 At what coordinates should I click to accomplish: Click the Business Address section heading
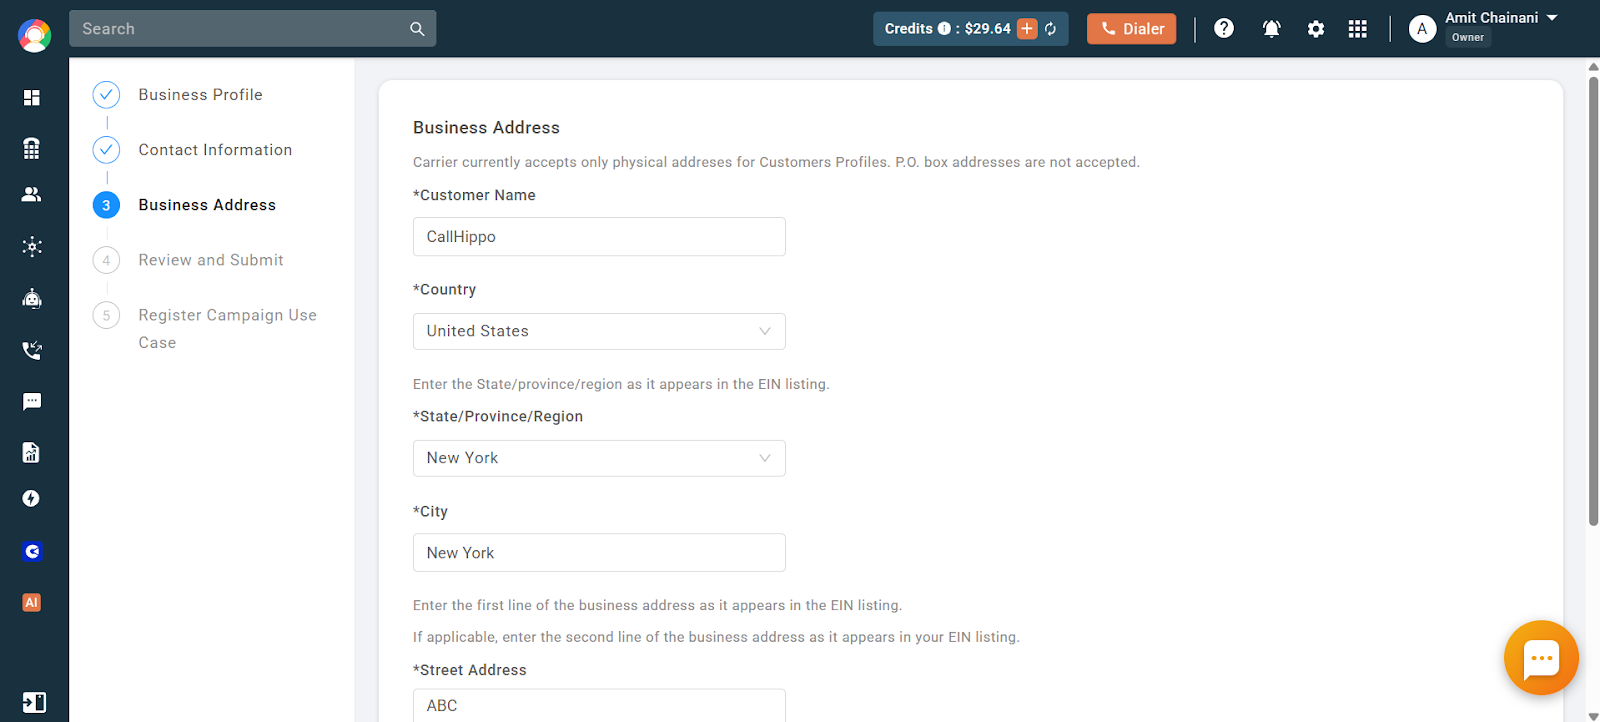click(x=486, y=128)
